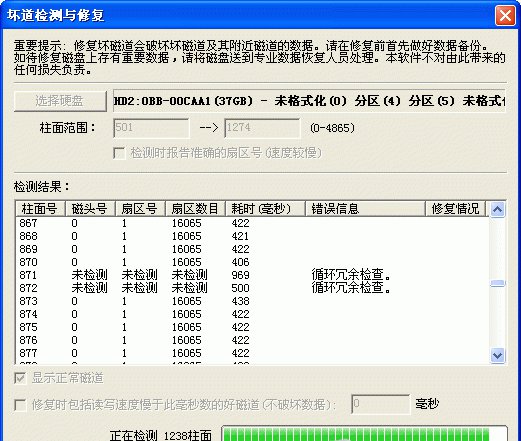
Task: Click the results list scrollbar thumb
Action: [498, 283]
